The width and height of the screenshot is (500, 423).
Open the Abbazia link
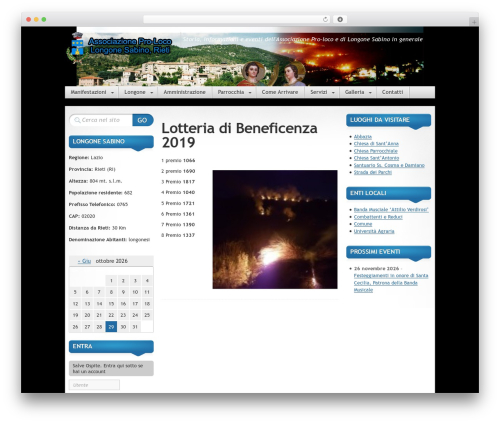point(363,137)
